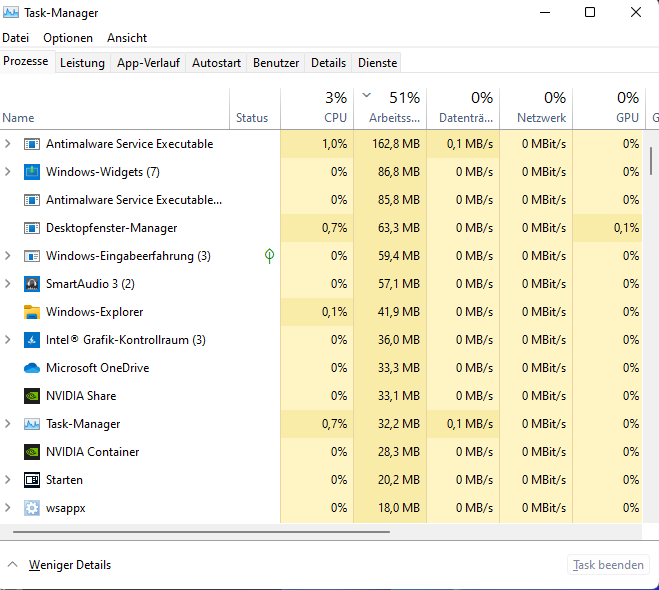Viewport: 659px width, 590px height.
Task: Select the Microsoft OneDrive row name
Action: [x=98, y=368]
